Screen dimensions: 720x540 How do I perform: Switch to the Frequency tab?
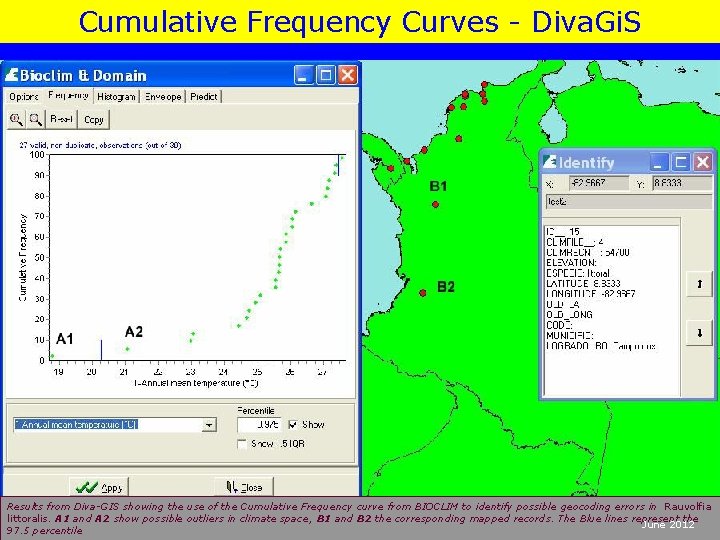68,95
